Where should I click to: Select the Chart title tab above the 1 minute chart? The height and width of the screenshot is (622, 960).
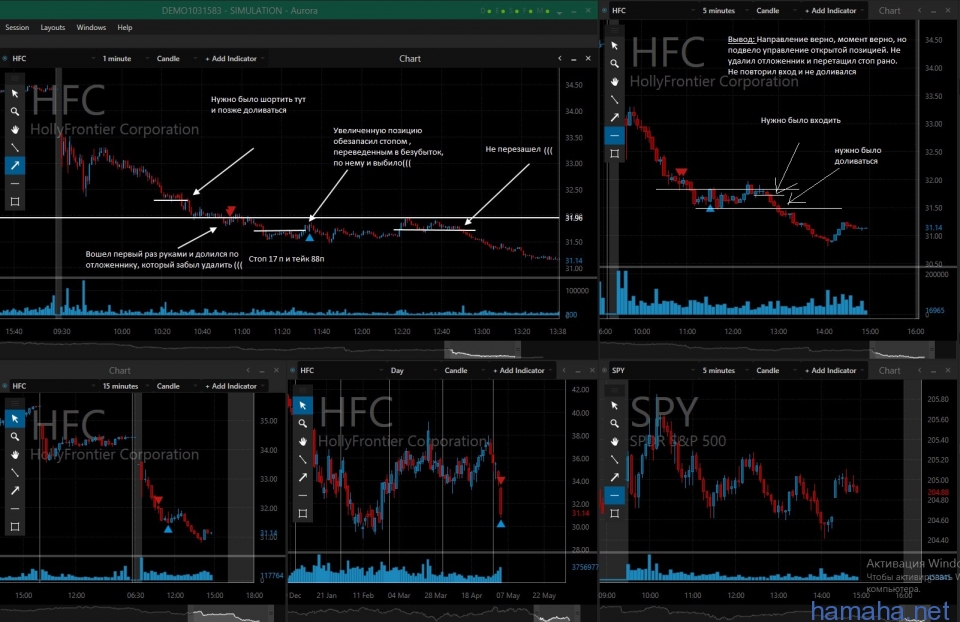click(x=410, y=59)
